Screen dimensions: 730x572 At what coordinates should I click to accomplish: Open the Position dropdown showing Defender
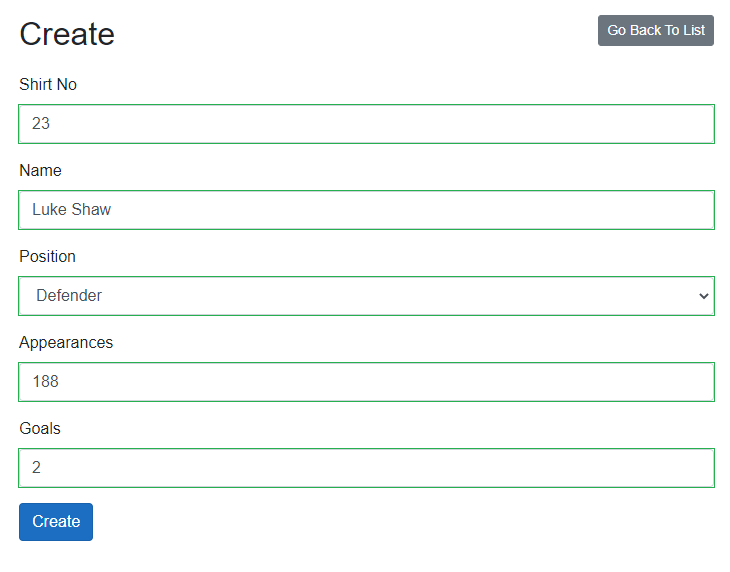(x=366, y=296)
